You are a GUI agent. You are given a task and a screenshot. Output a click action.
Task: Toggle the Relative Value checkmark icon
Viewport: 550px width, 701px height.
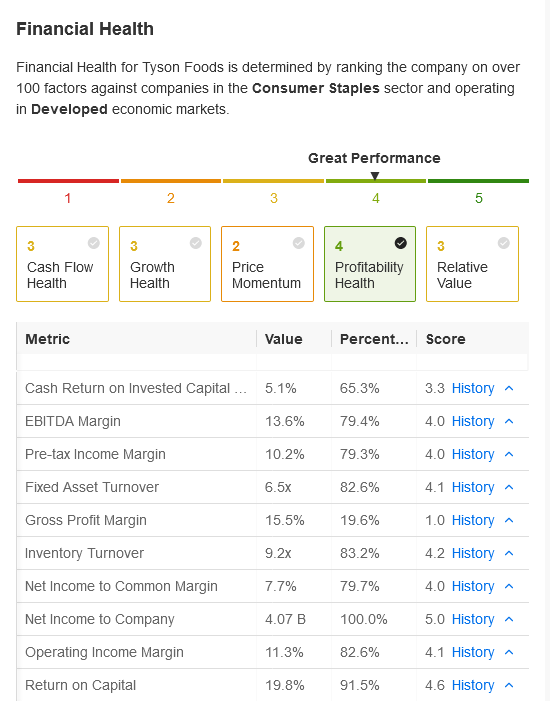point(503,243)
